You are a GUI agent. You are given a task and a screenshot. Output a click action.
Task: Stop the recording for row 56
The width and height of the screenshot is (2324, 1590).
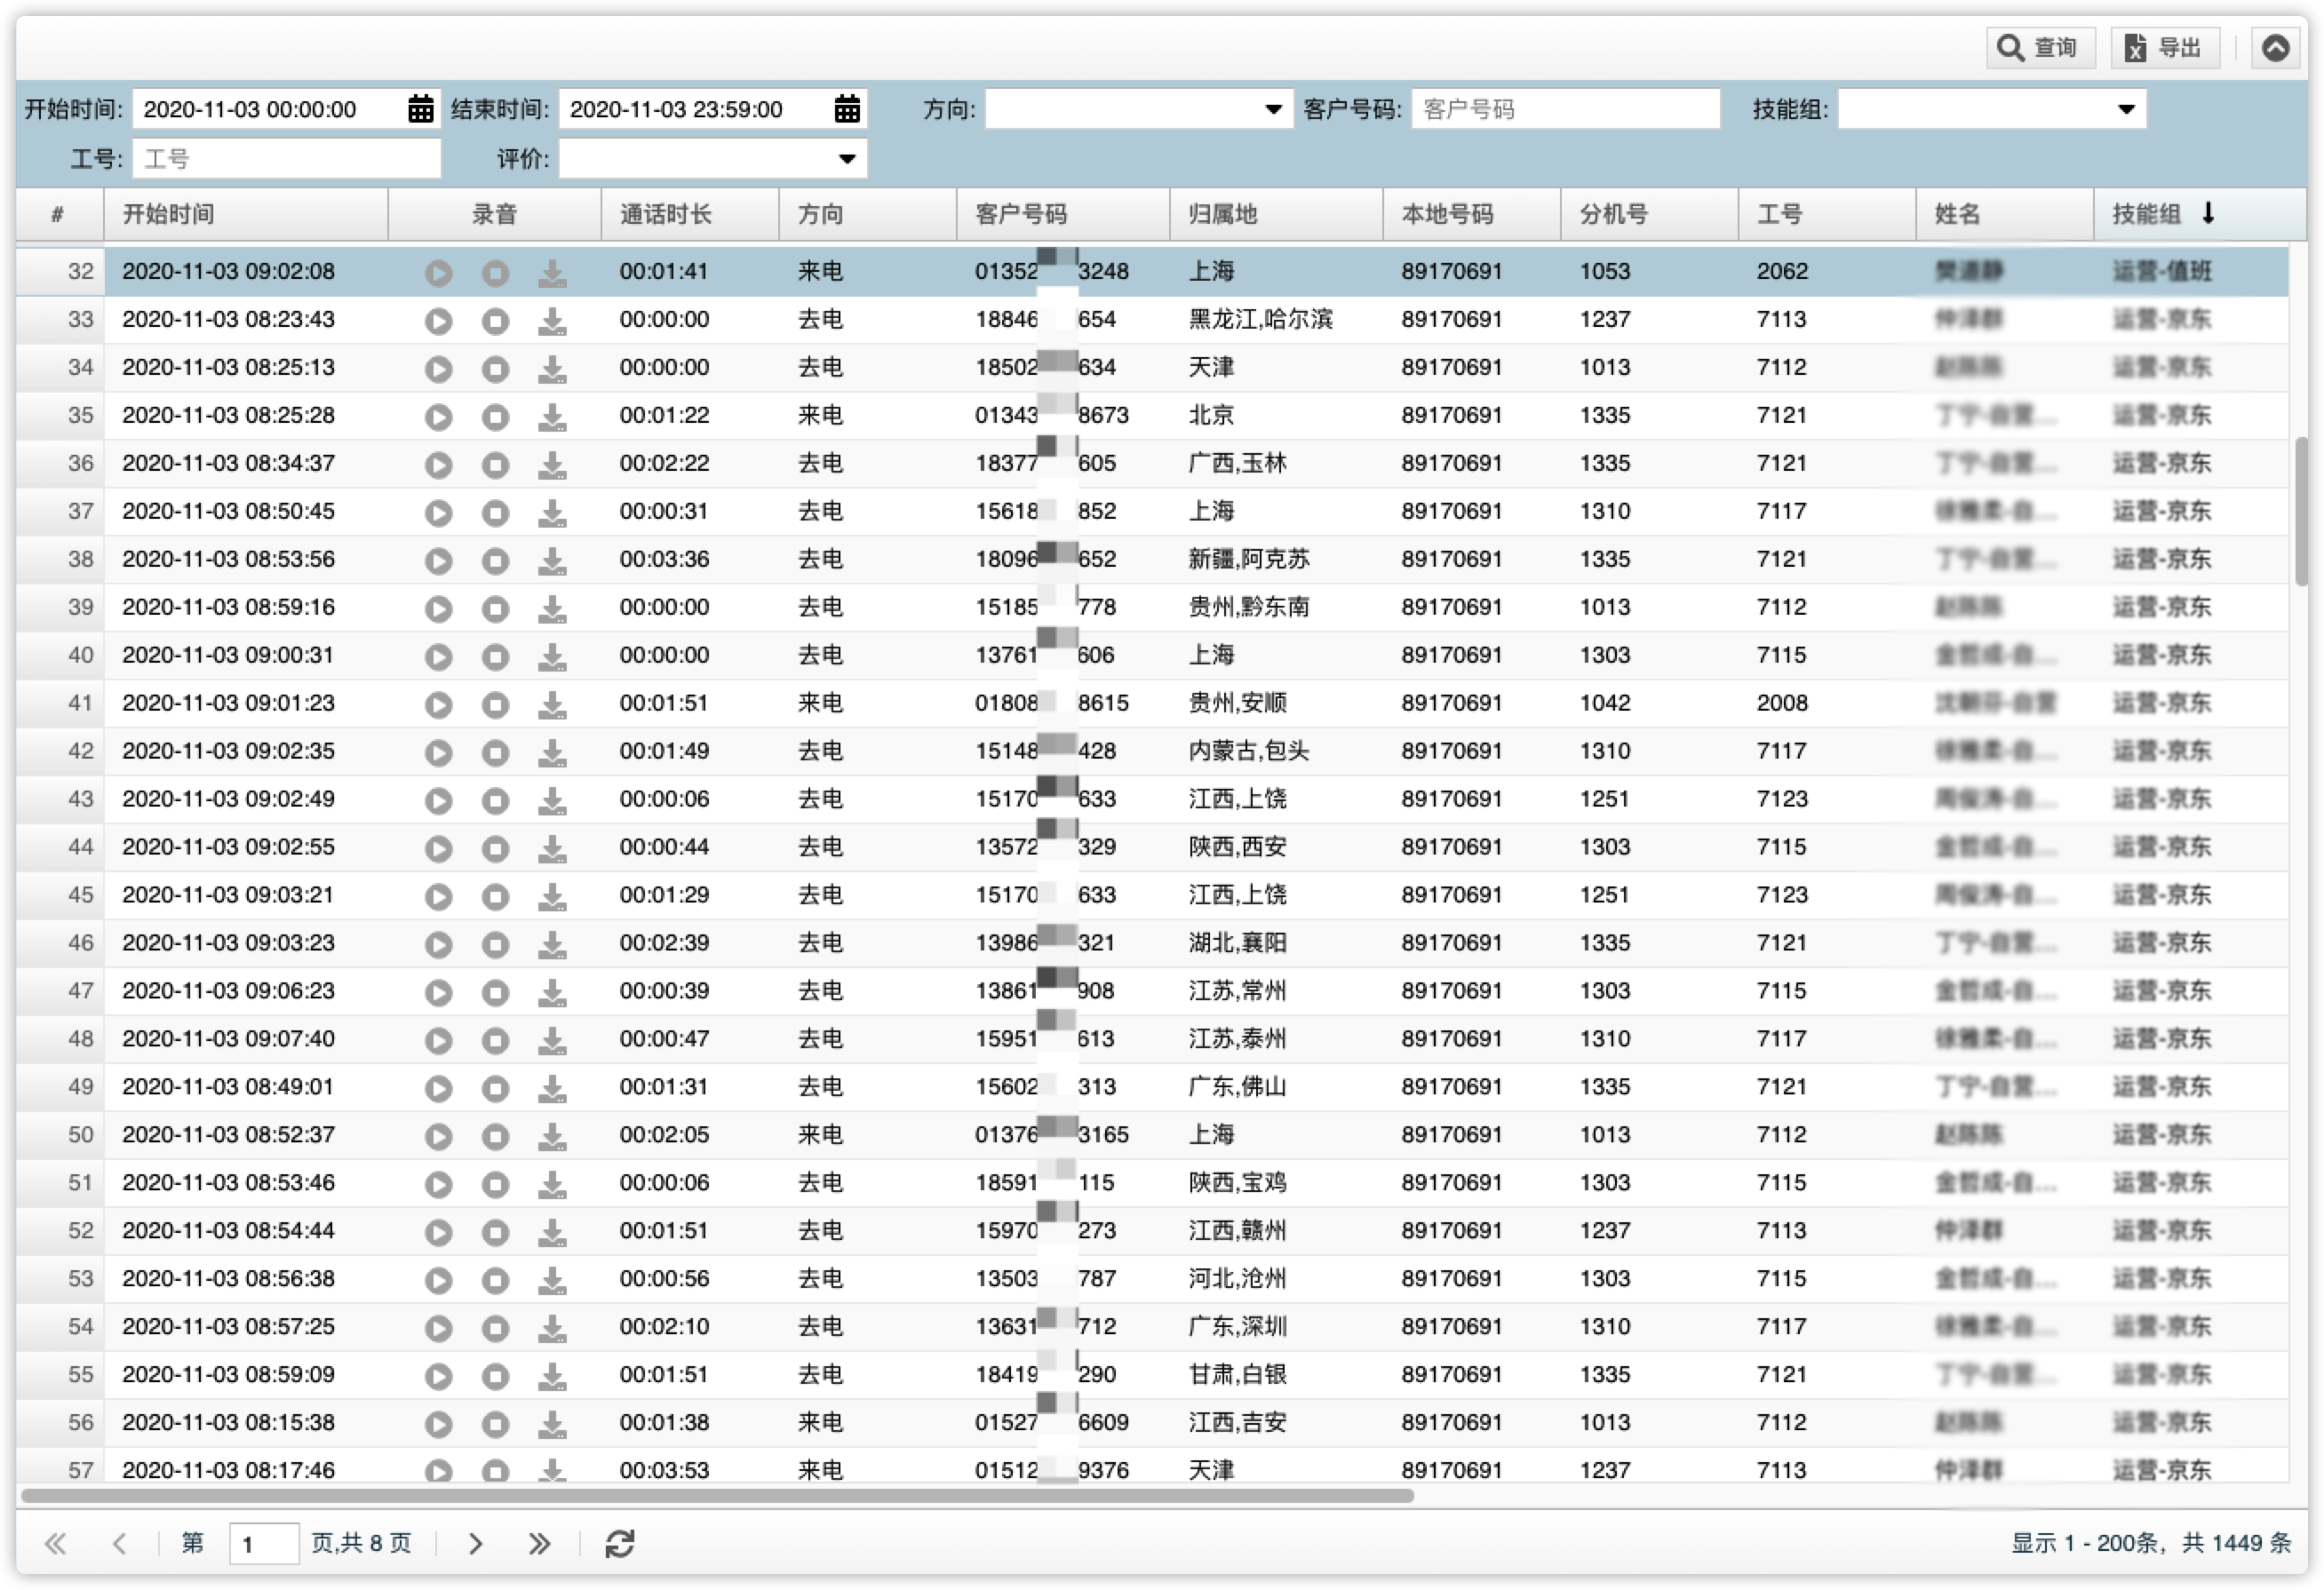pyautogui.click(x=495, y=1425)
